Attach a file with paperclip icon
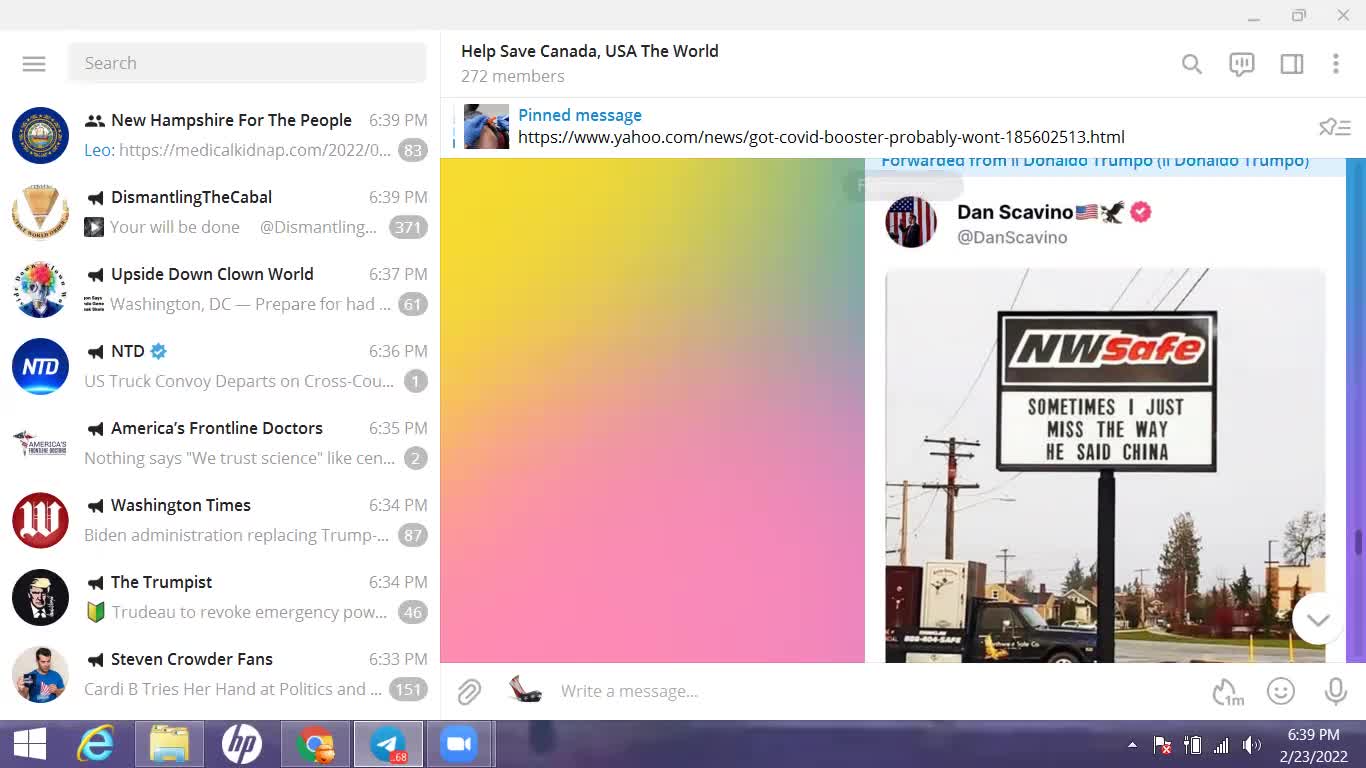The image size is (1366, 768). [x=469, y=691]
